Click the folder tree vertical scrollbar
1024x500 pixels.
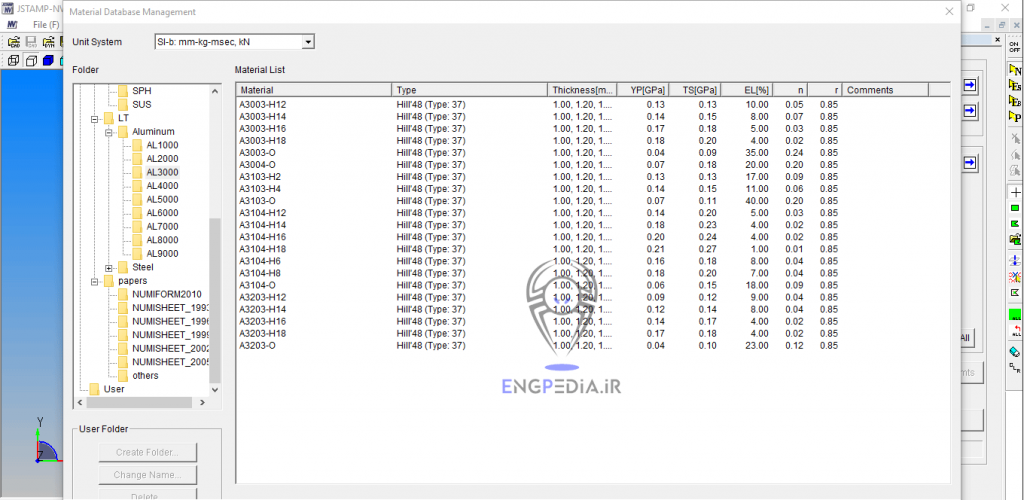215,300
